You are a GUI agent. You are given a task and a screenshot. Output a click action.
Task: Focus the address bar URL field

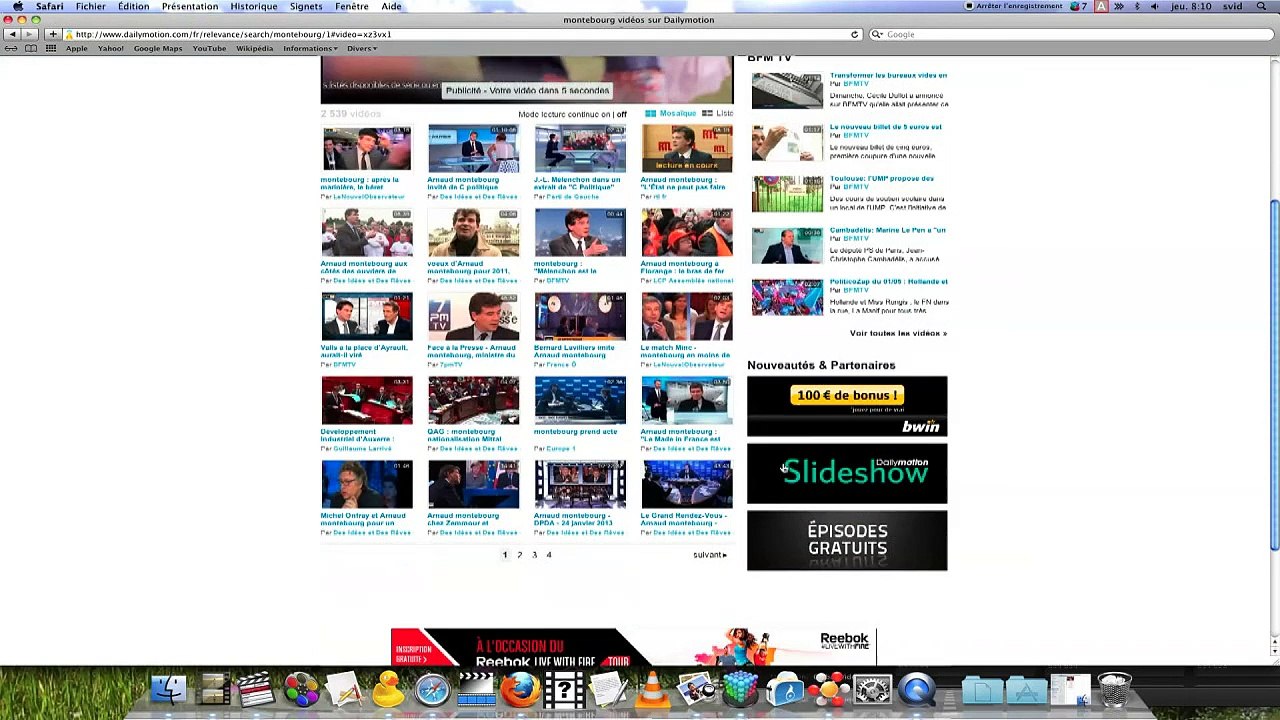455,34
